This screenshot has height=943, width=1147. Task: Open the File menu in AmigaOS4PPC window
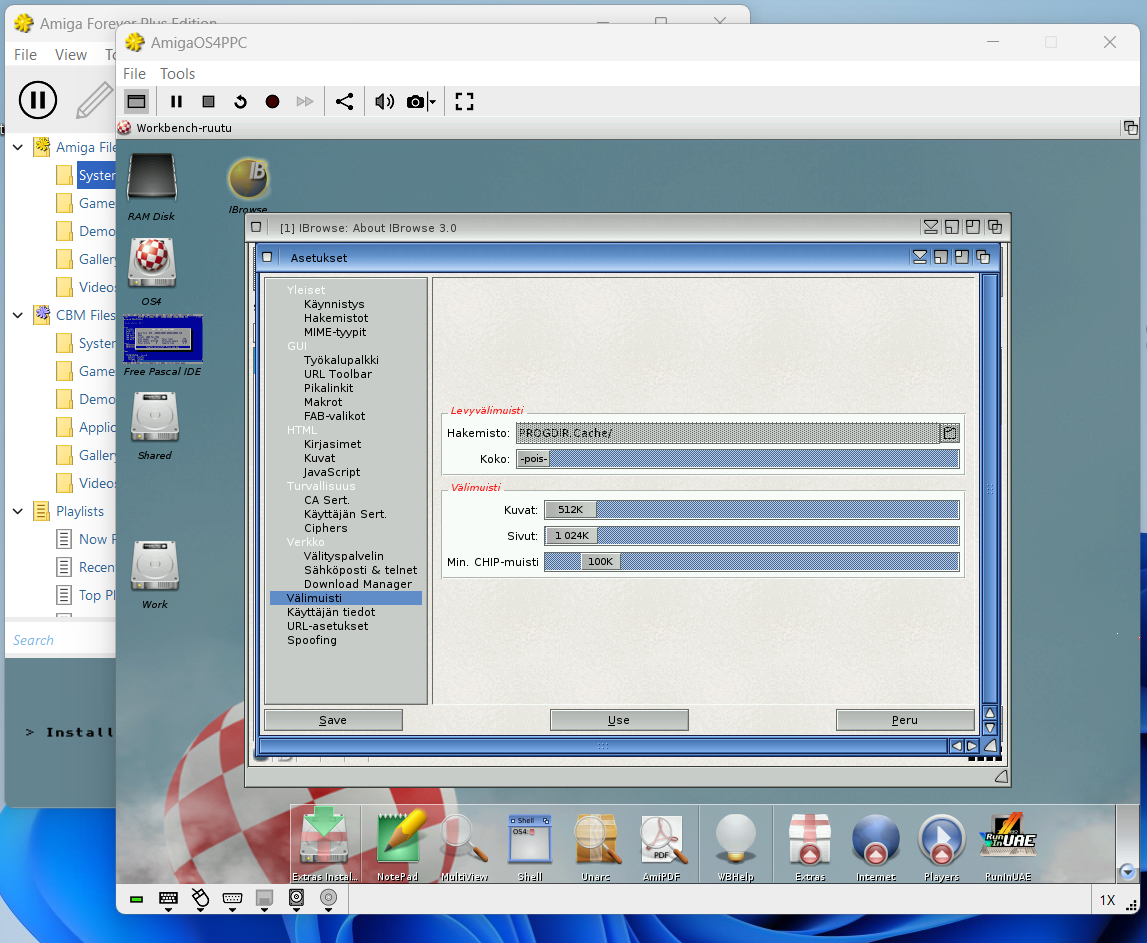[x=135, y=74]
